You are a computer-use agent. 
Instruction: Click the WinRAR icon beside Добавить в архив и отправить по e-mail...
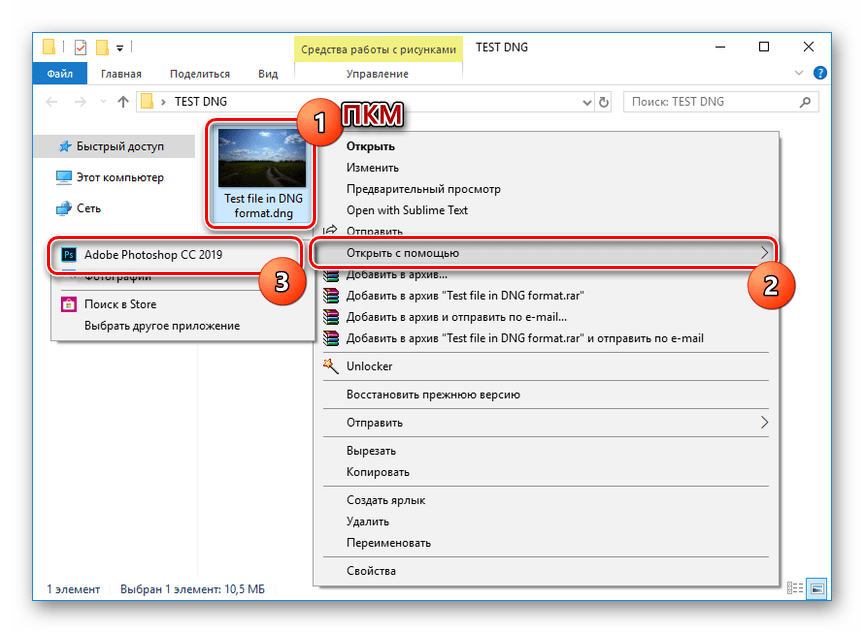331,317
